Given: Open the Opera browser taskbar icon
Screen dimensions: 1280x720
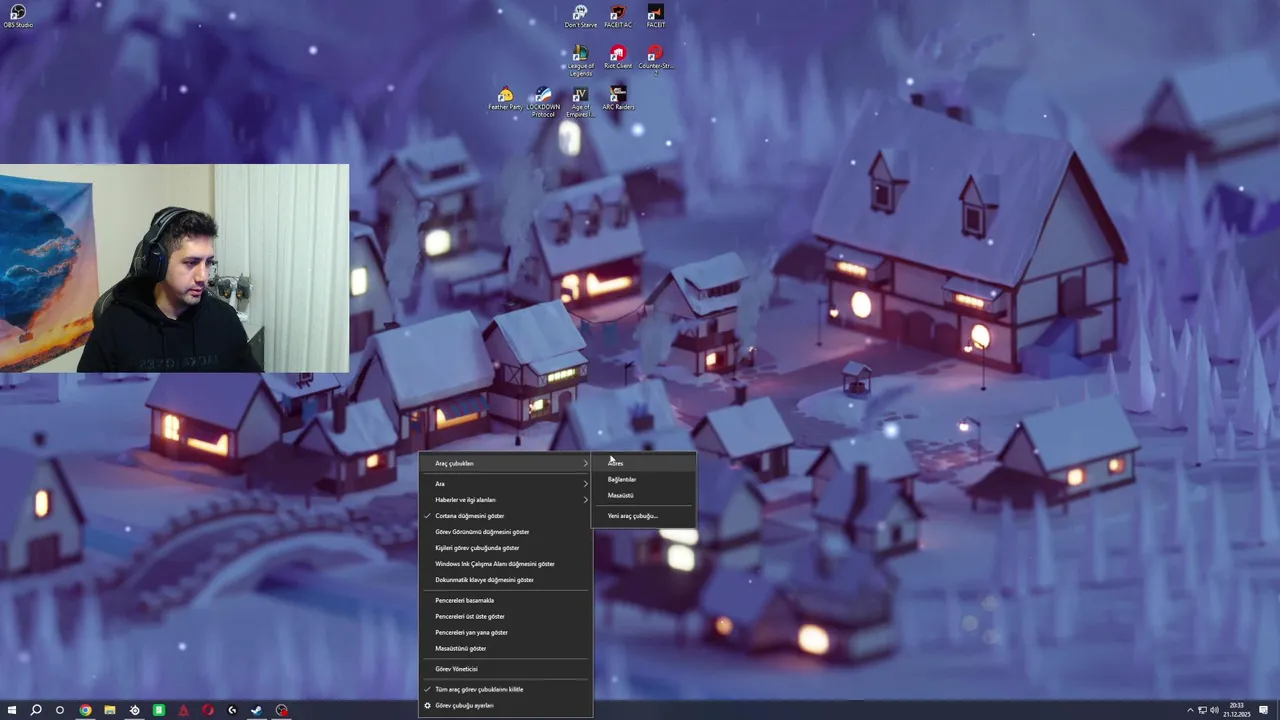Looking at the screenshot, I should tap(208, 710).
